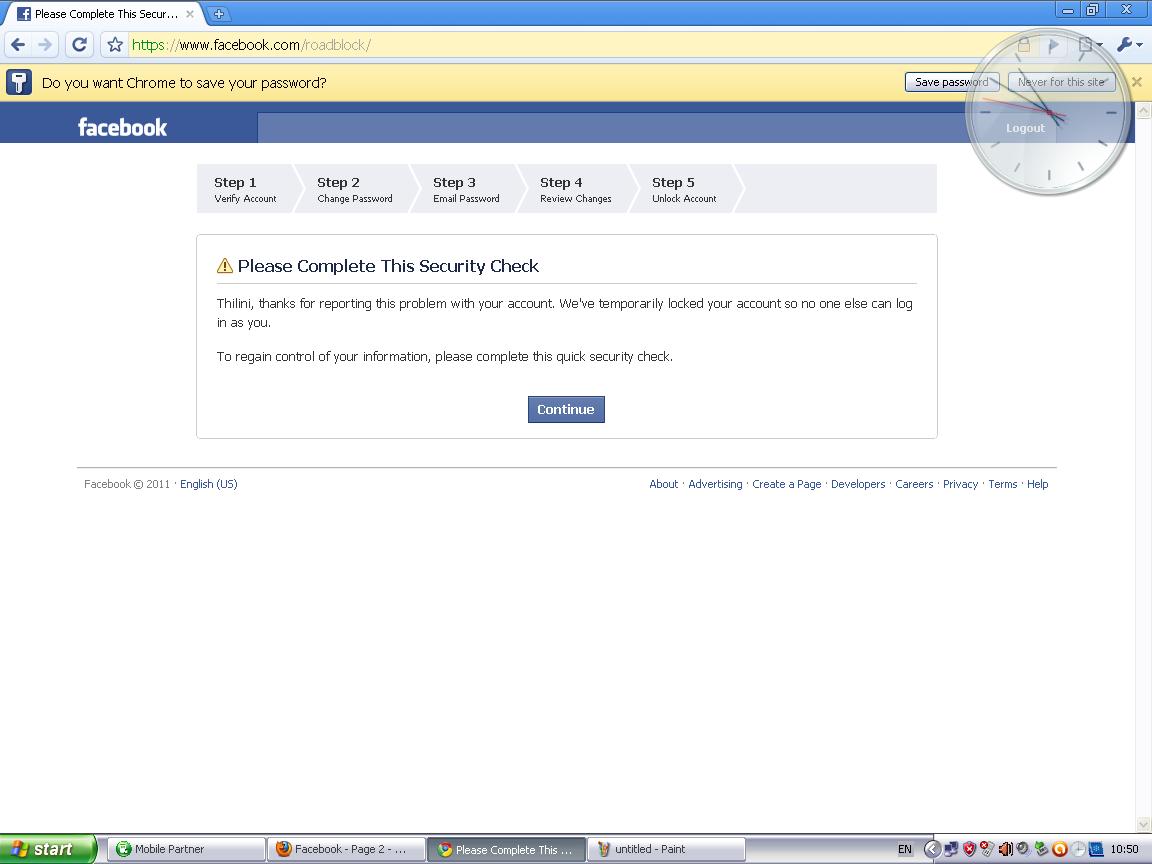Expand hidden tray icons with the arrow
The width and height of the screenshot is (1152, 864).
(x=932, y=849)
